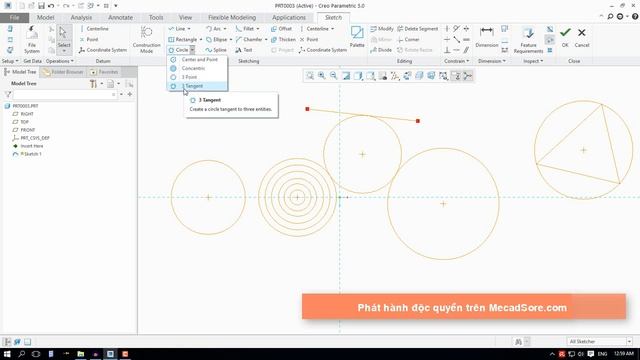Open File Explorer from taskbar

pyautogui.click(x=80, y=354)
